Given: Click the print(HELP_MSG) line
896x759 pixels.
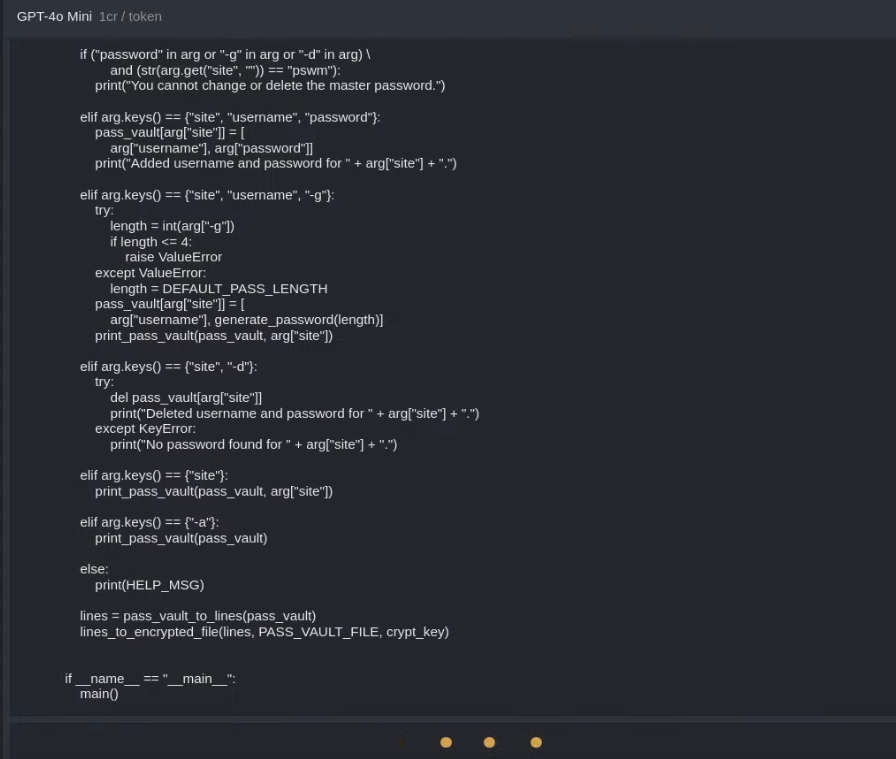Looking at the screenshot, I should click(149, 585).
